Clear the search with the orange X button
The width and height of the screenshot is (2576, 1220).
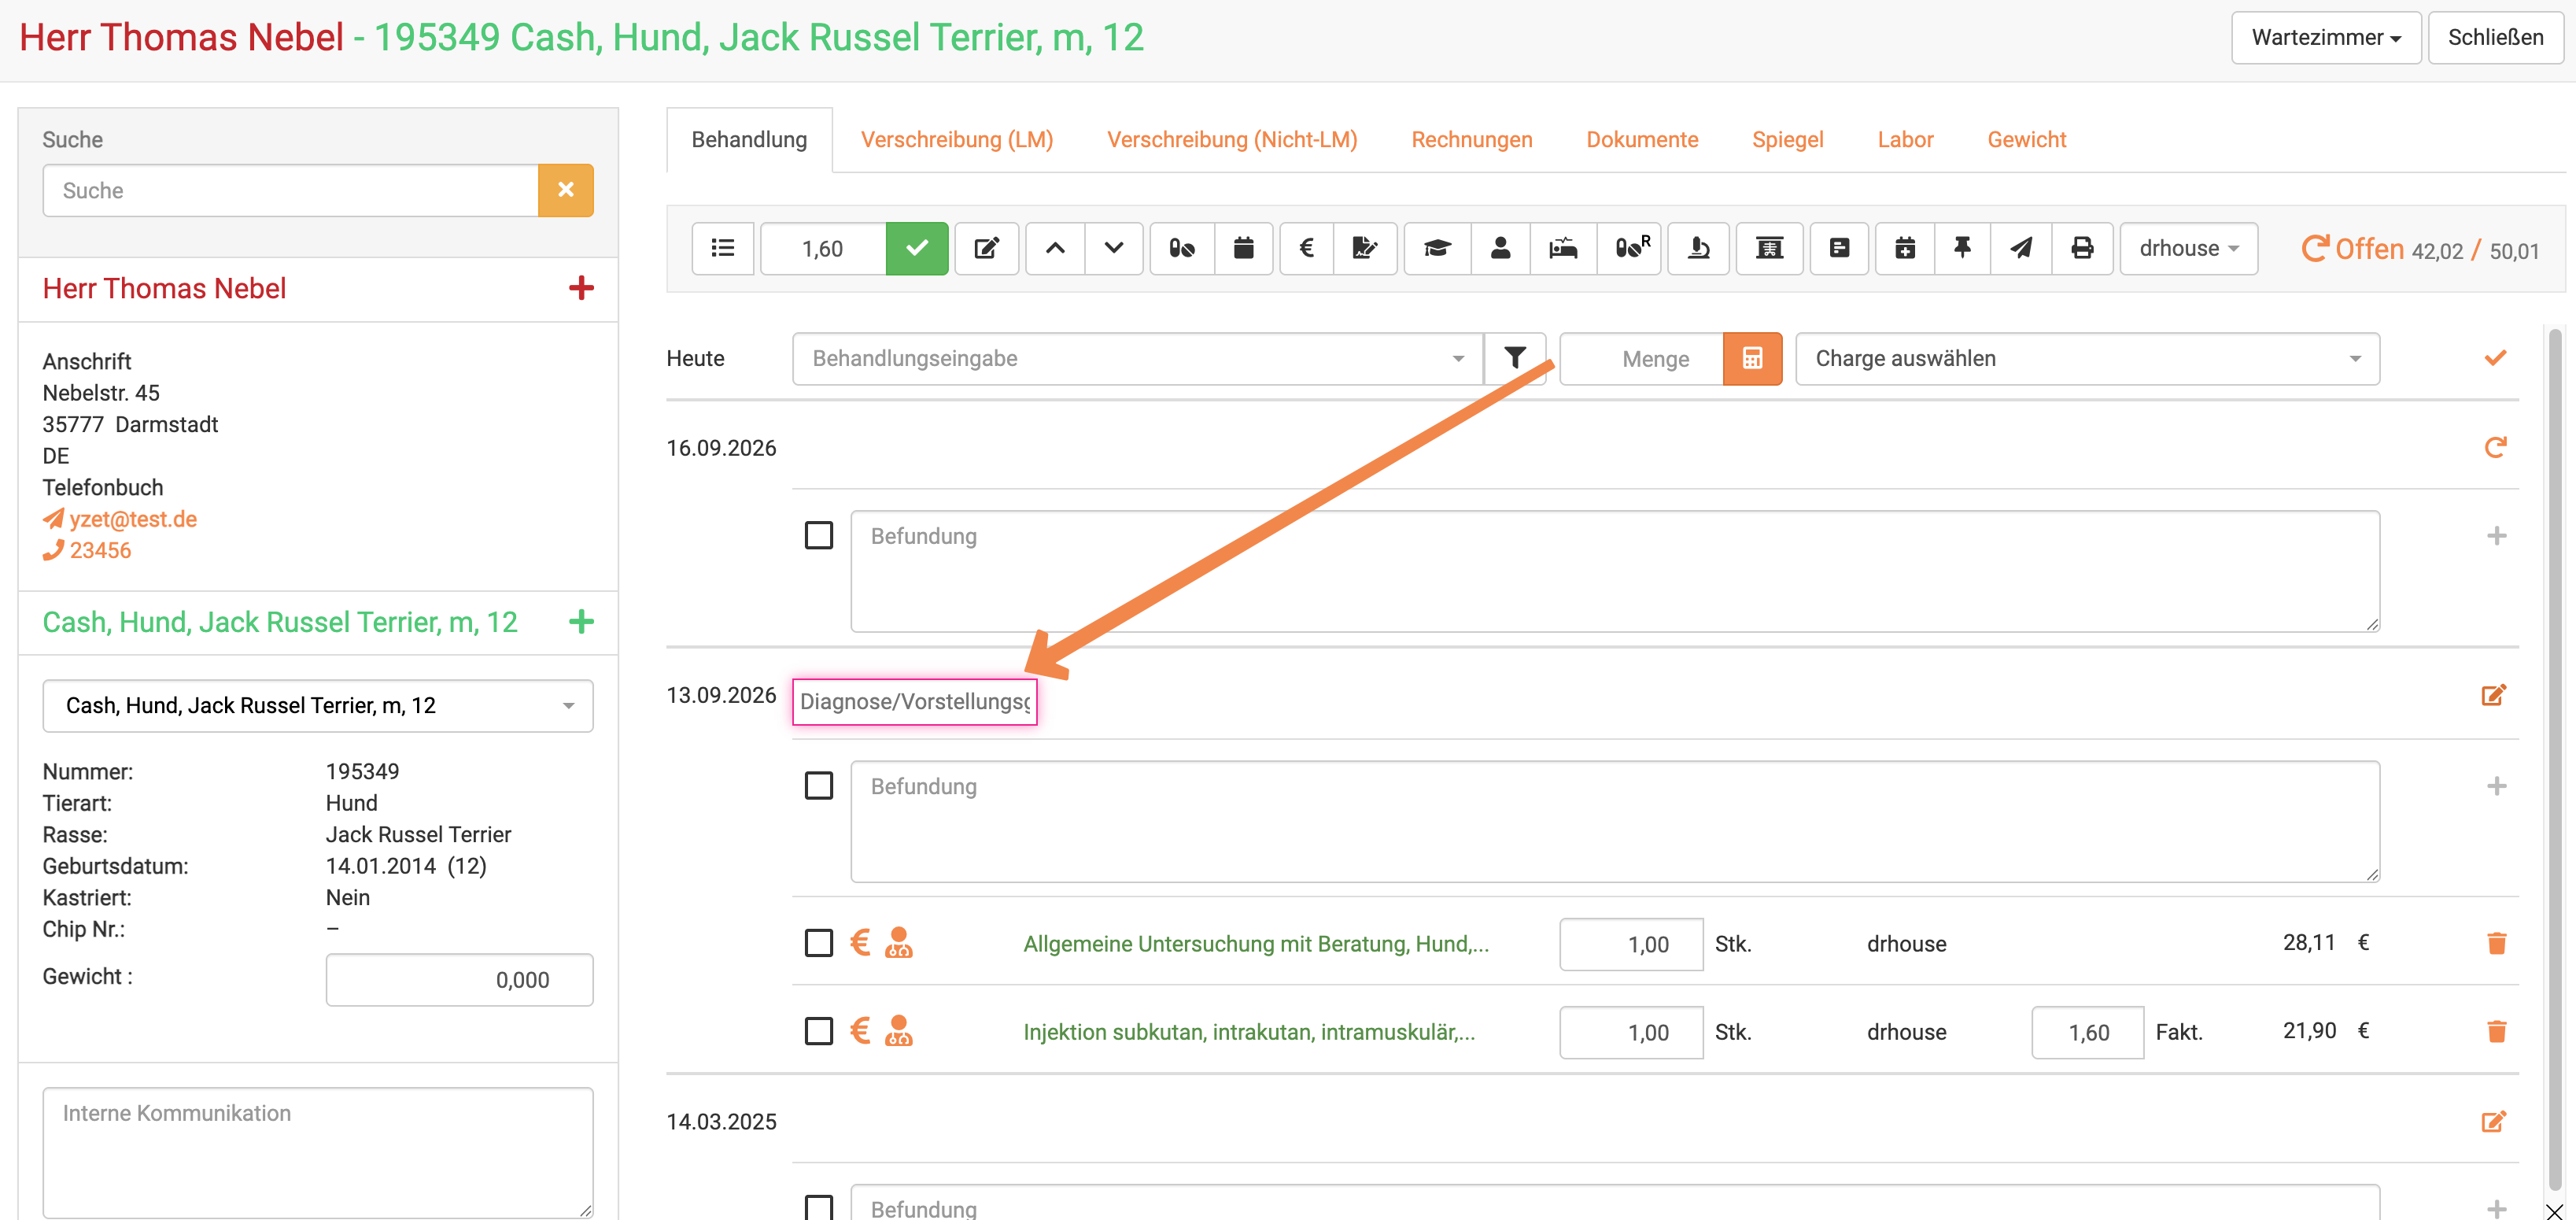coord(565,190)
